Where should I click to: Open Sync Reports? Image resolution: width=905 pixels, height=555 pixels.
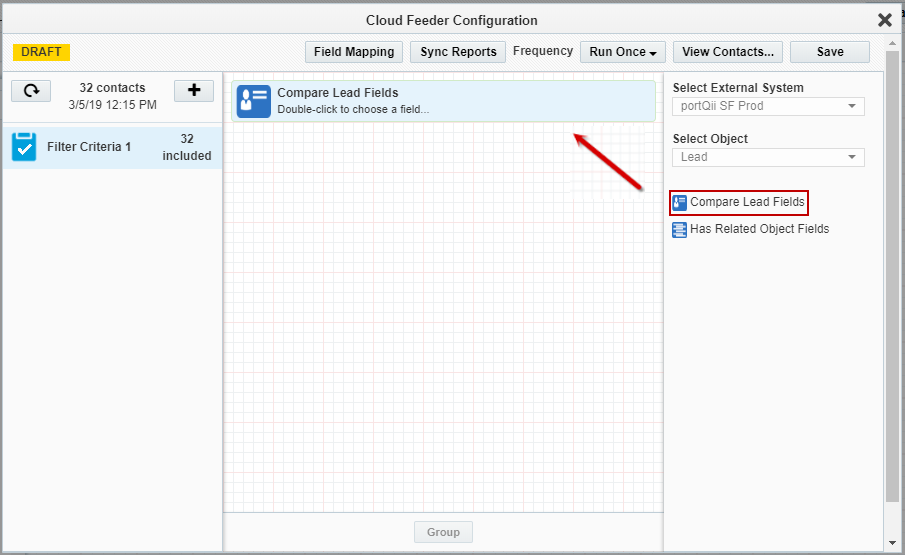click(458, 52)
